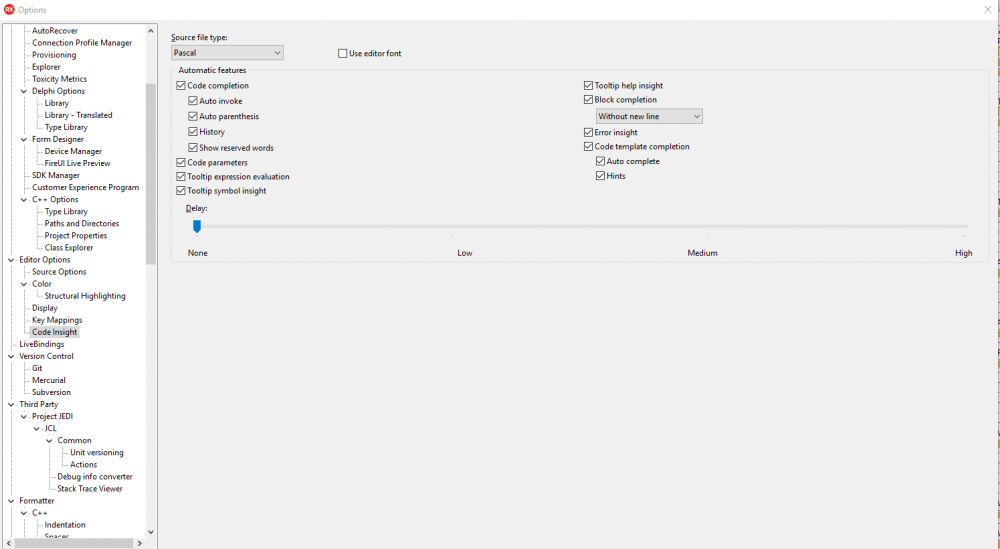Toggle Error insight checkbox
The width and height of the screenshot is (1000, 549).
click(589, 133)
